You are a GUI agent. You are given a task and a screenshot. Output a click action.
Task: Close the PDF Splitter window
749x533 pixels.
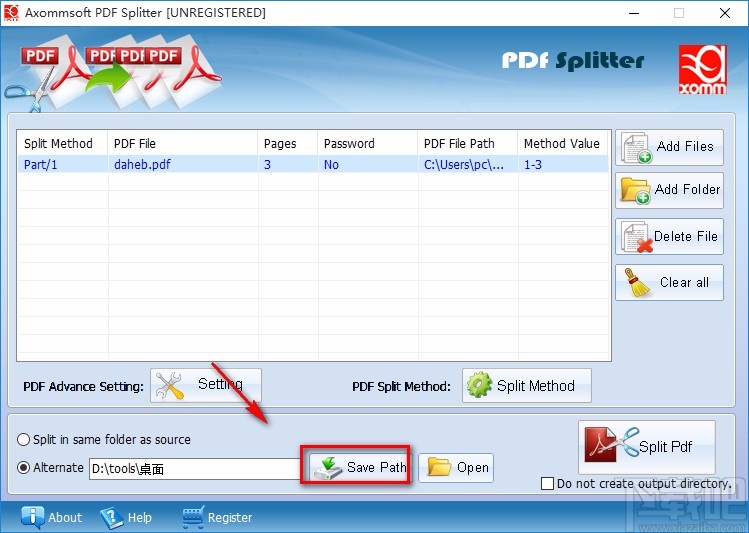click(725, 13)
